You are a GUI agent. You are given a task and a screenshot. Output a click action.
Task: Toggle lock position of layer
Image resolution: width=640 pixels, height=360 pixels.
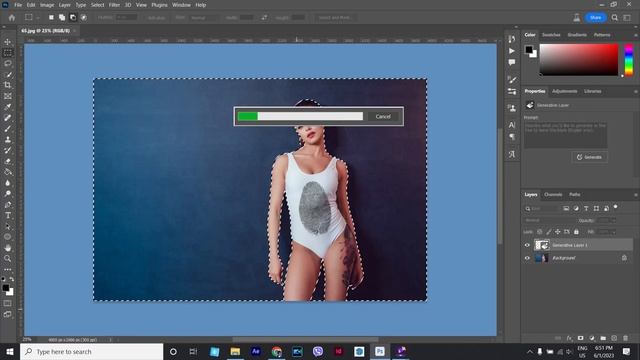[x=557, y=232]
